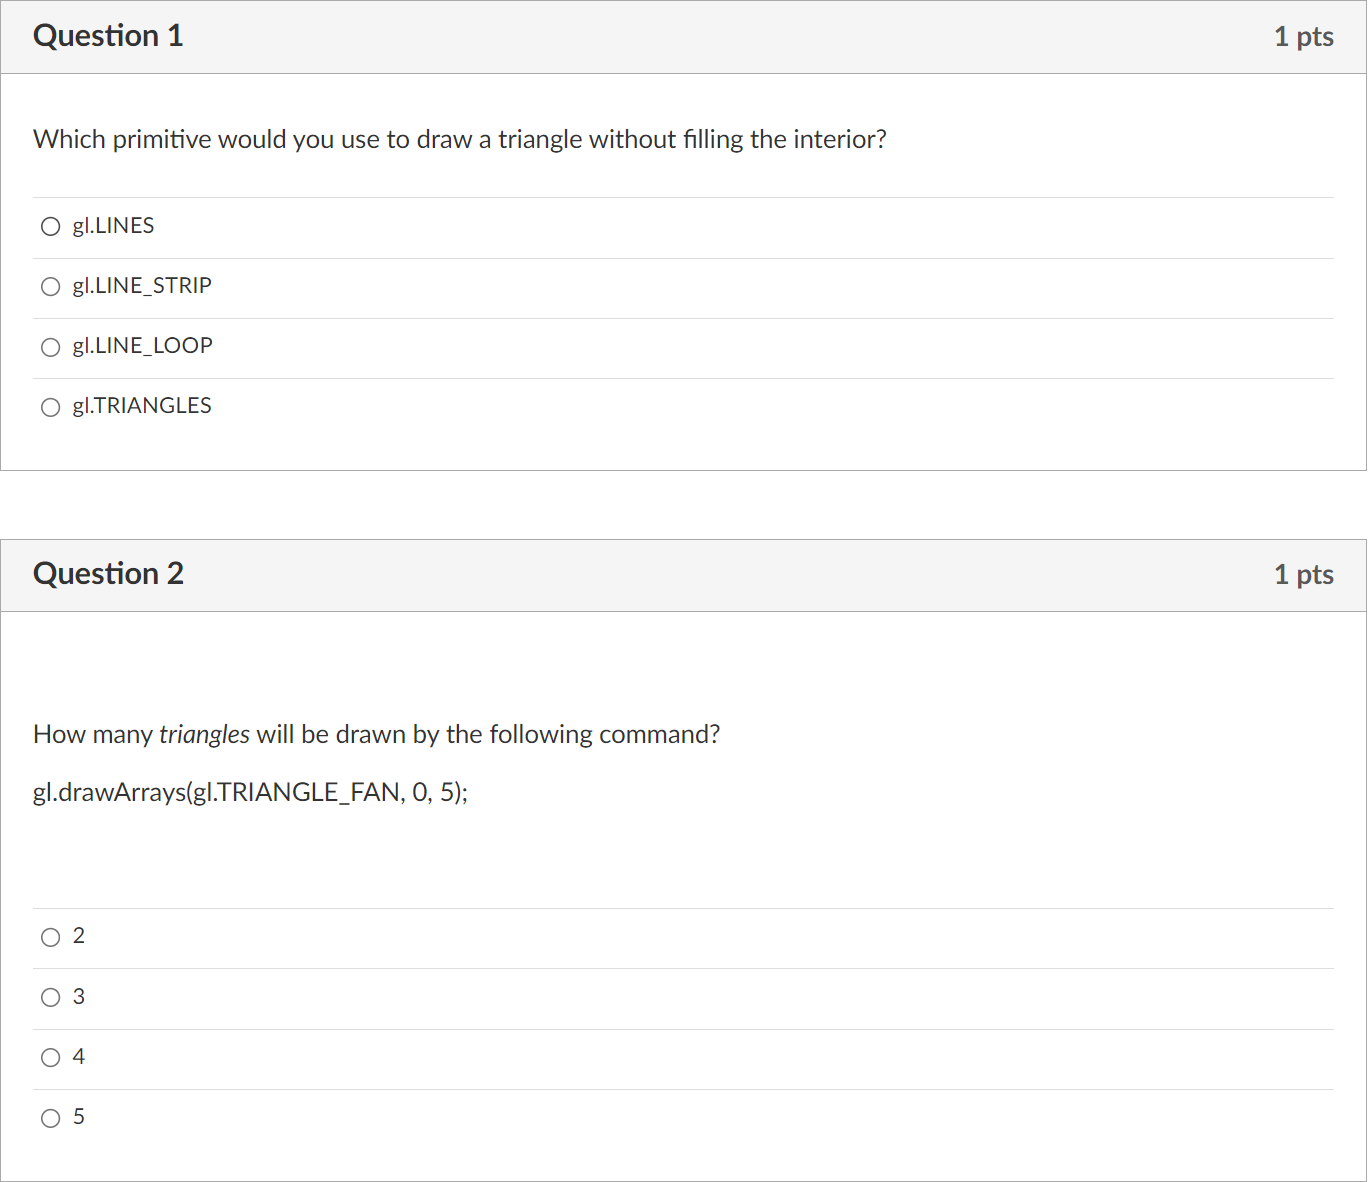Pick radio button for answer 5
This screenshot has height=1182, width=1368.
click(x=50, y=1118)
